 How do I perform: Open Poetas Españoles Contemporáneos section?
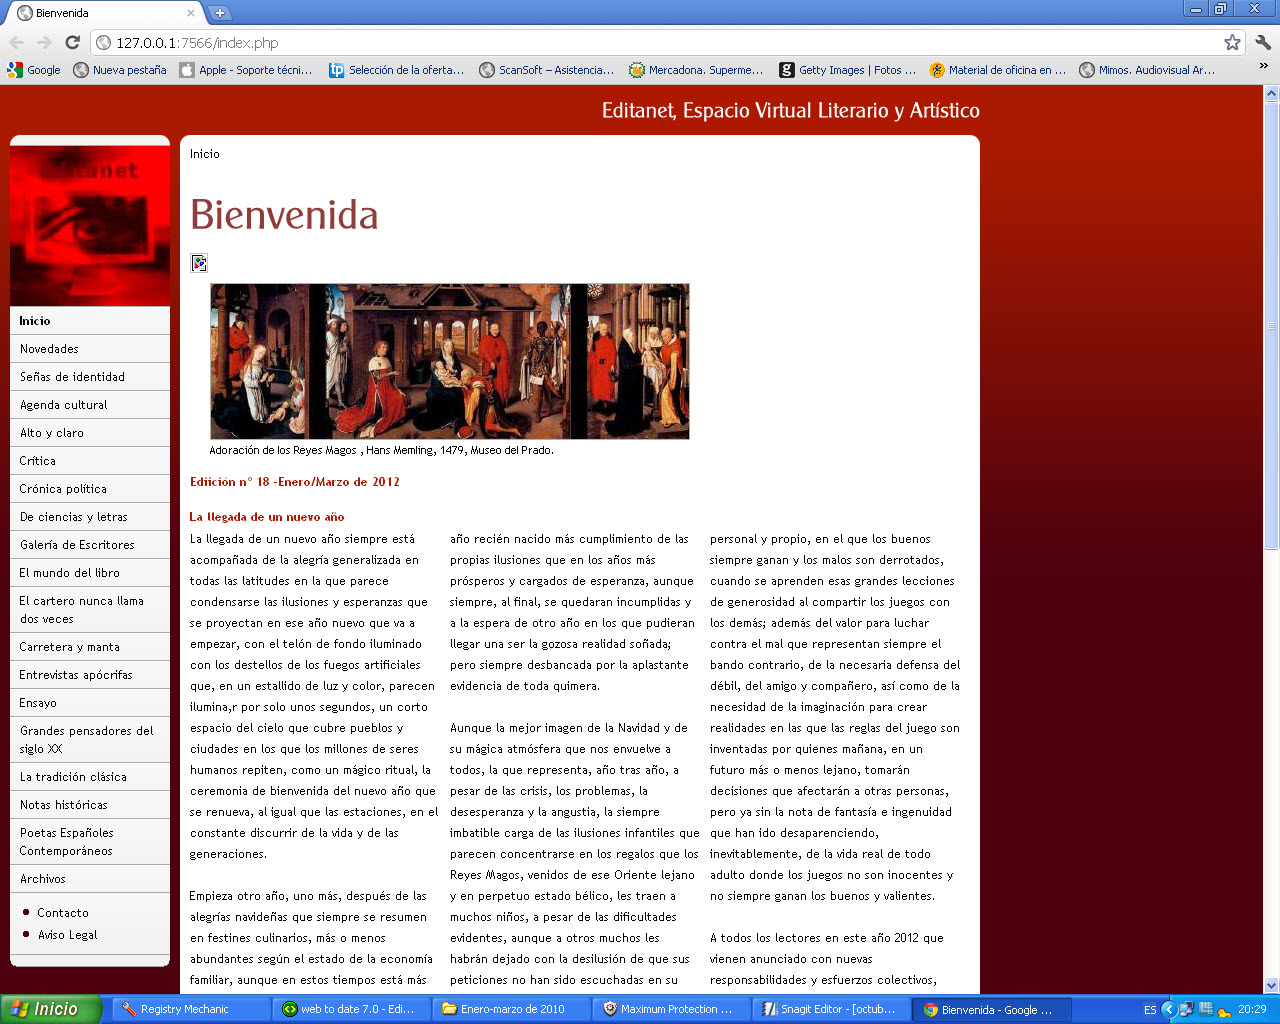click(90, 842)
